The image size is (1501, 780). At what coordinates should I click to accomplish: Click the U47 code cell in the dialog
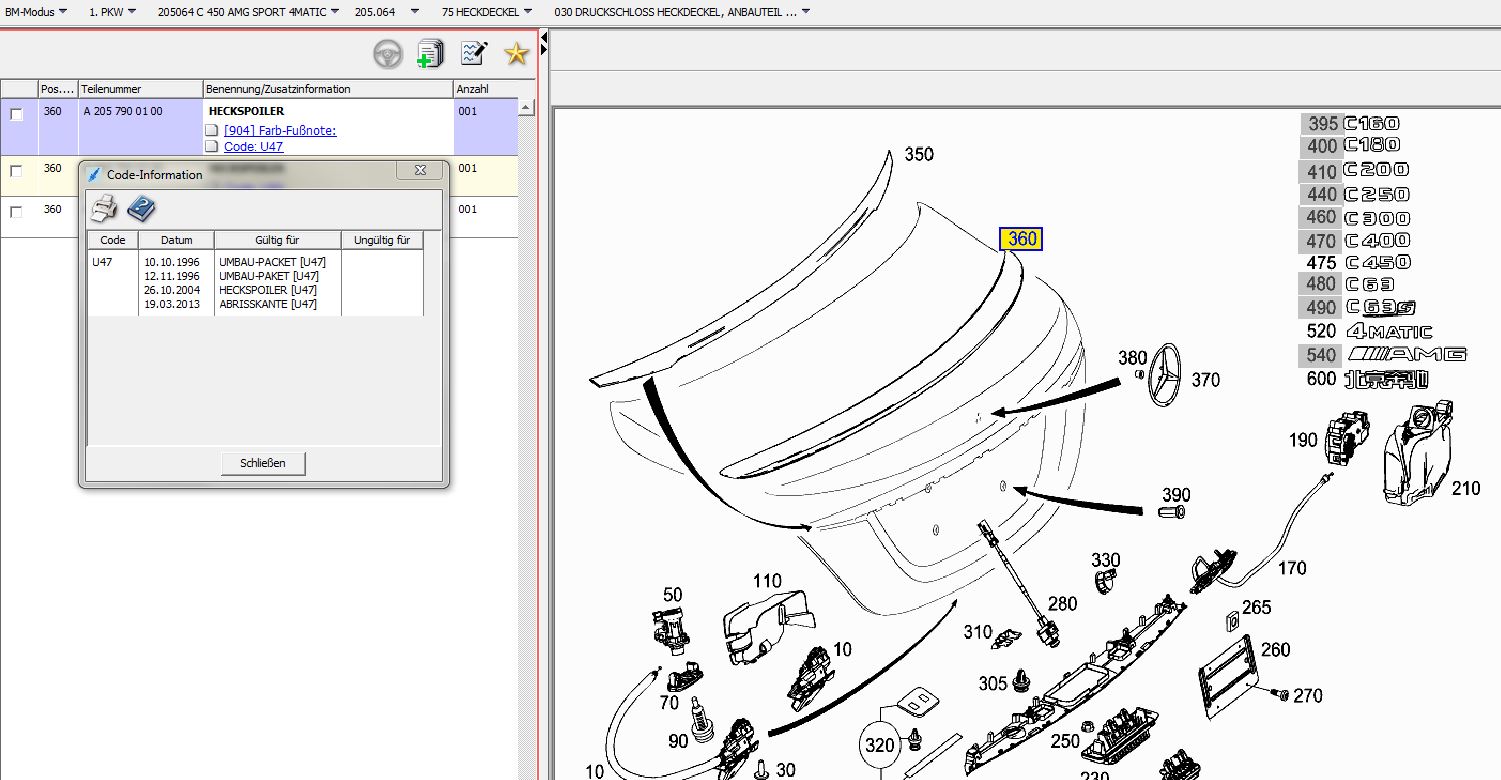102,262
